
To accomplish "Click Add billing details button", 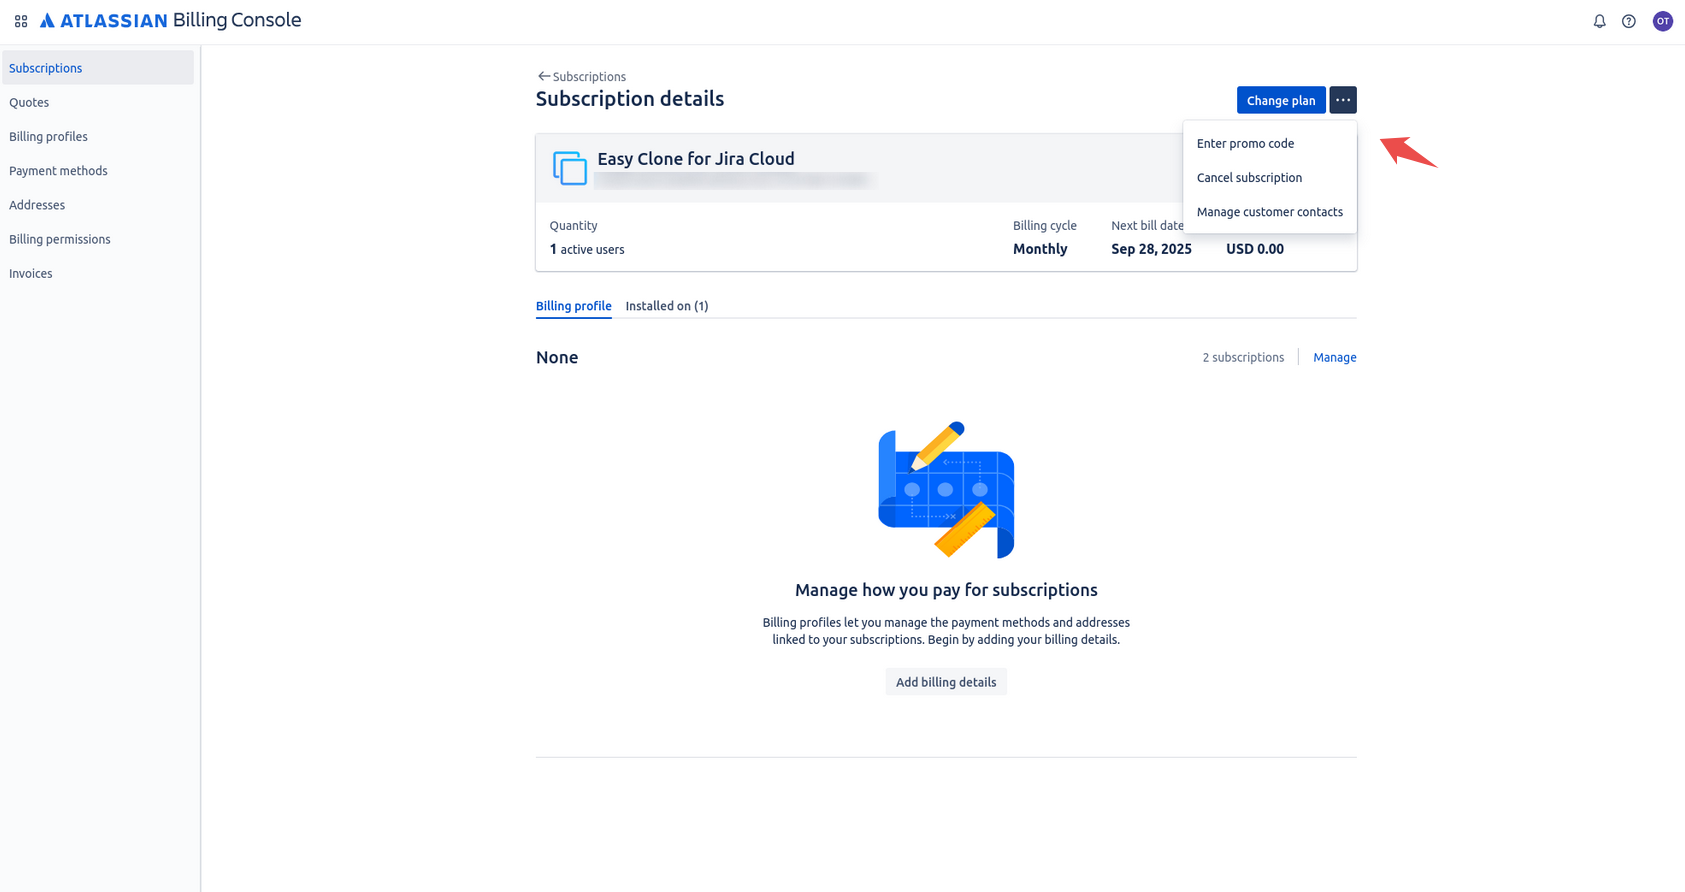I will coord(946,682).
